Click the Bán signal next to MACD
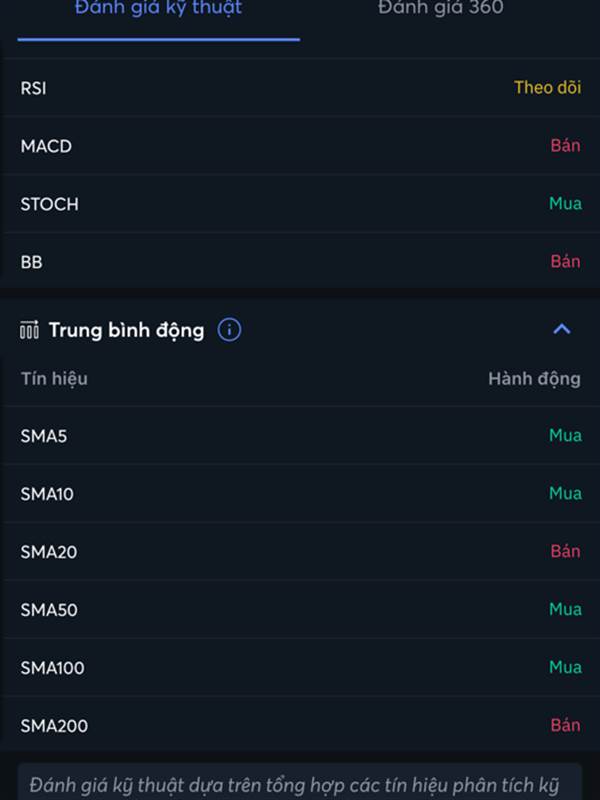600x800 pixels. [x=565, y=145]
